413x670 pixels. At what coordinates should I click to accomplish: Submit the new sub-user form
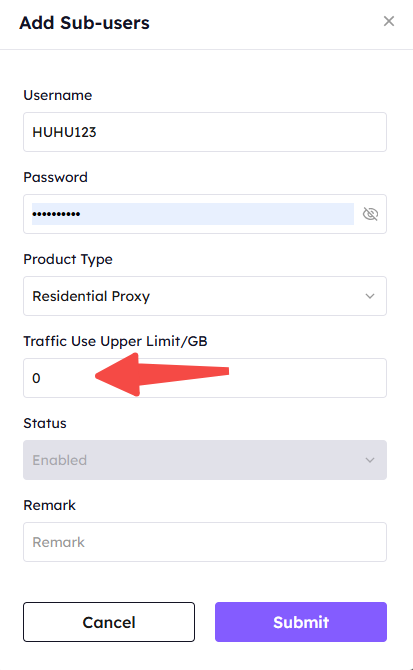point(301,622)
